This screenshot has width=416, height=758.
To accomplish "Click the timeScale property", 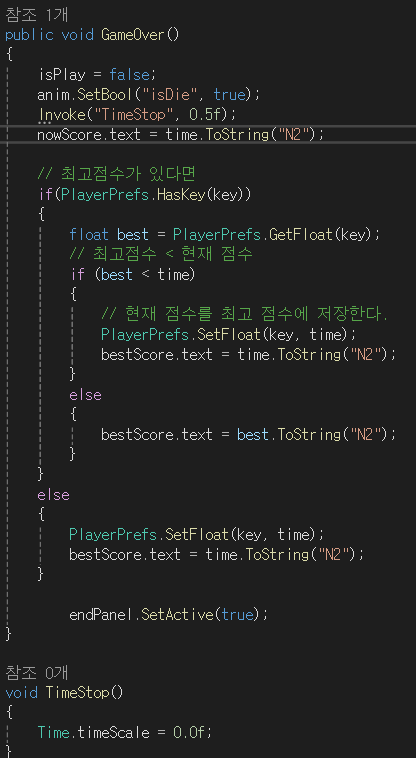I will tap(113, 732).
